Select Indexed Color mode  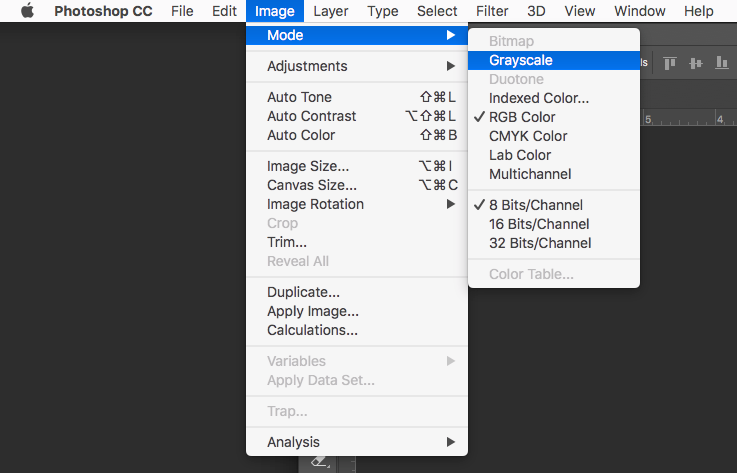[554, 98]
